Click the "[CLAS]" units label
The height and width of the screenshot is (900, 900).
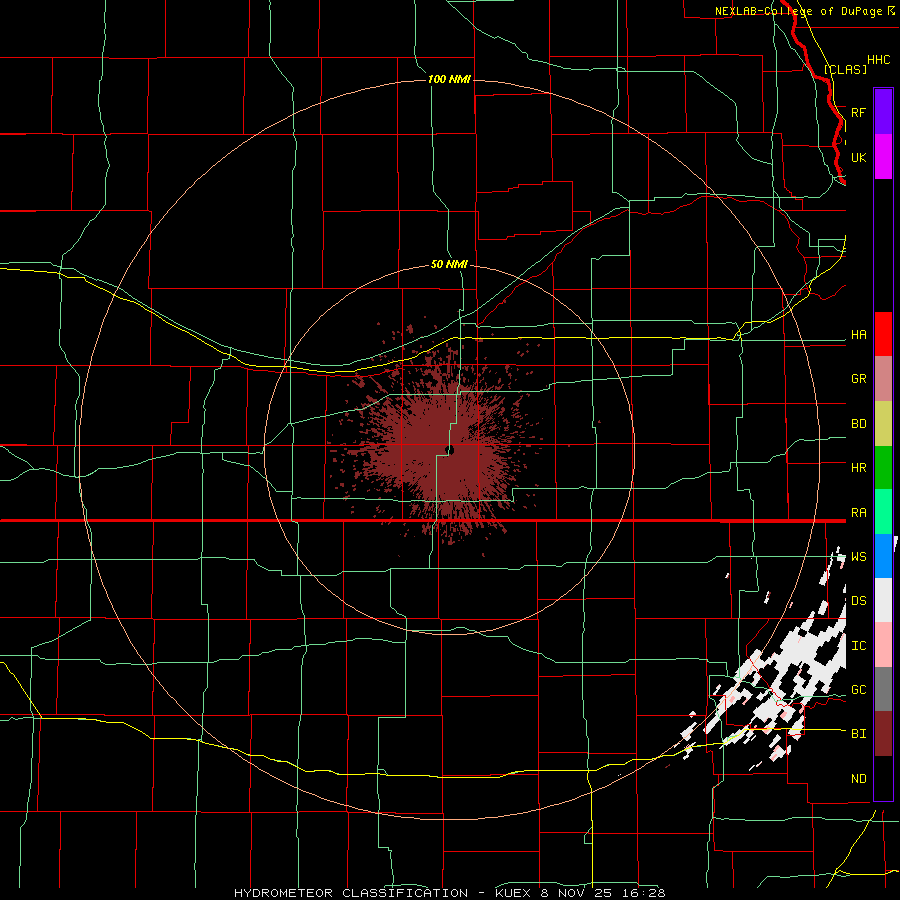point(845,69)
